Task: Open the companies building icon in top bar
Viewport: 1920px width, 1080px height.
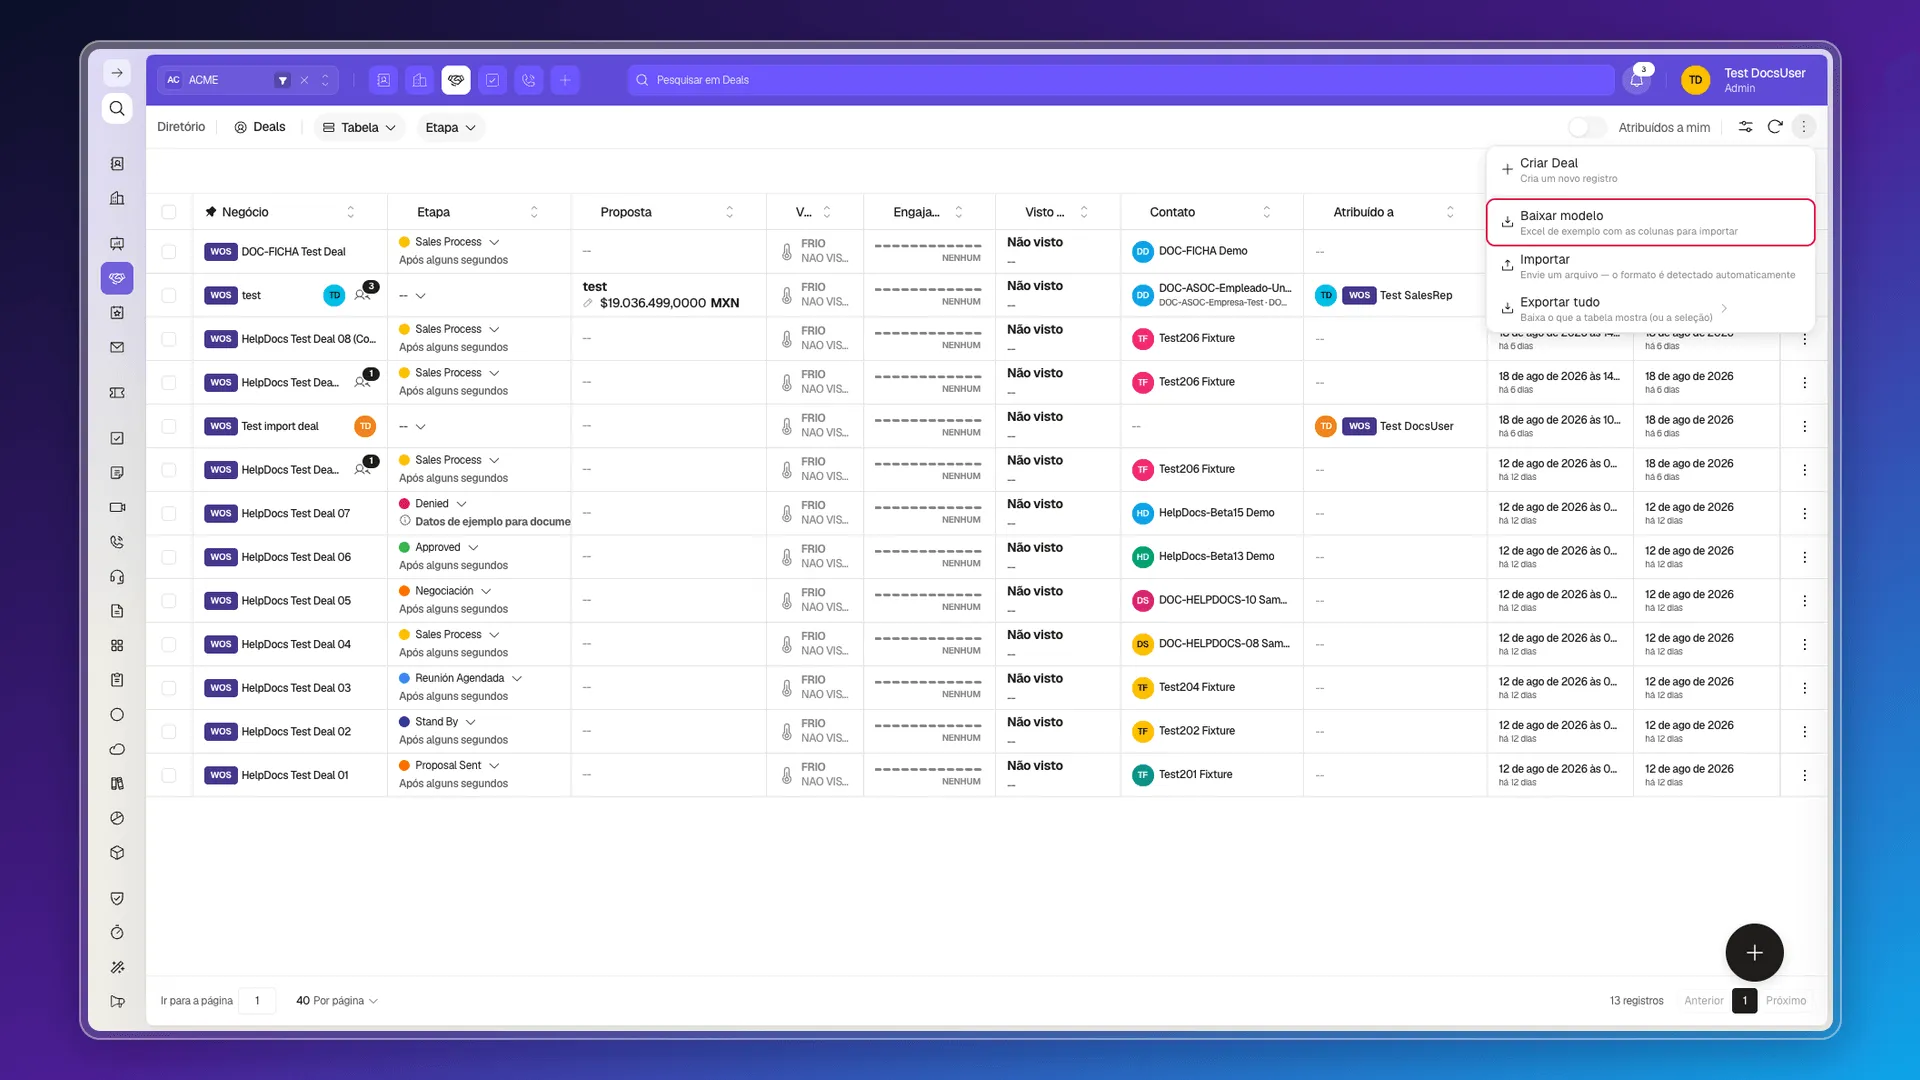Action: pos(420,80)
